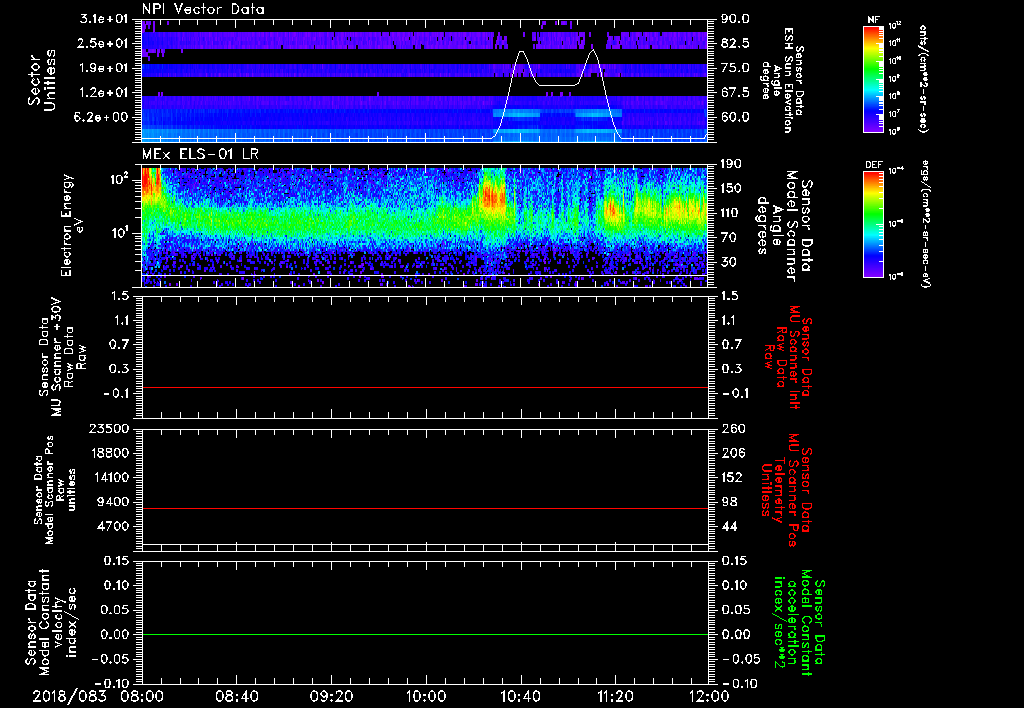Click the red scanner position horizontal line
Screen dimensions: 1024x708
coord(425,509)
